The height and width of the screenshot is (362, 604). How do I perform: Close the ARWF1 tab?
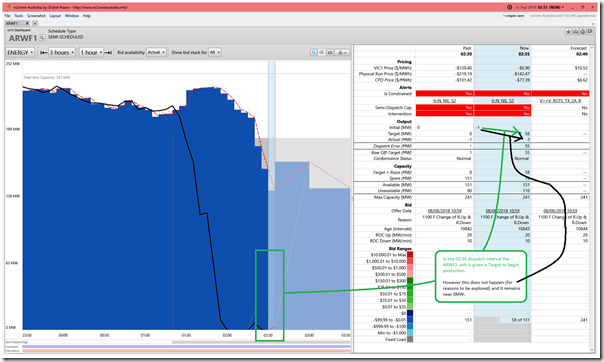(27, 23)
